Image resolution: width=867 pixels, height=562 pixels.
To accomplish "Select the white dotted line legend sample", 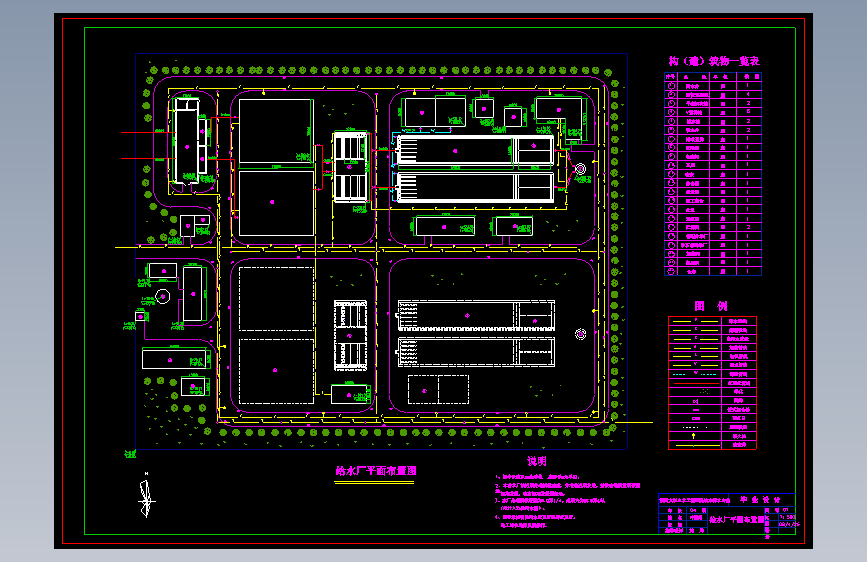I will coord(695,427).
